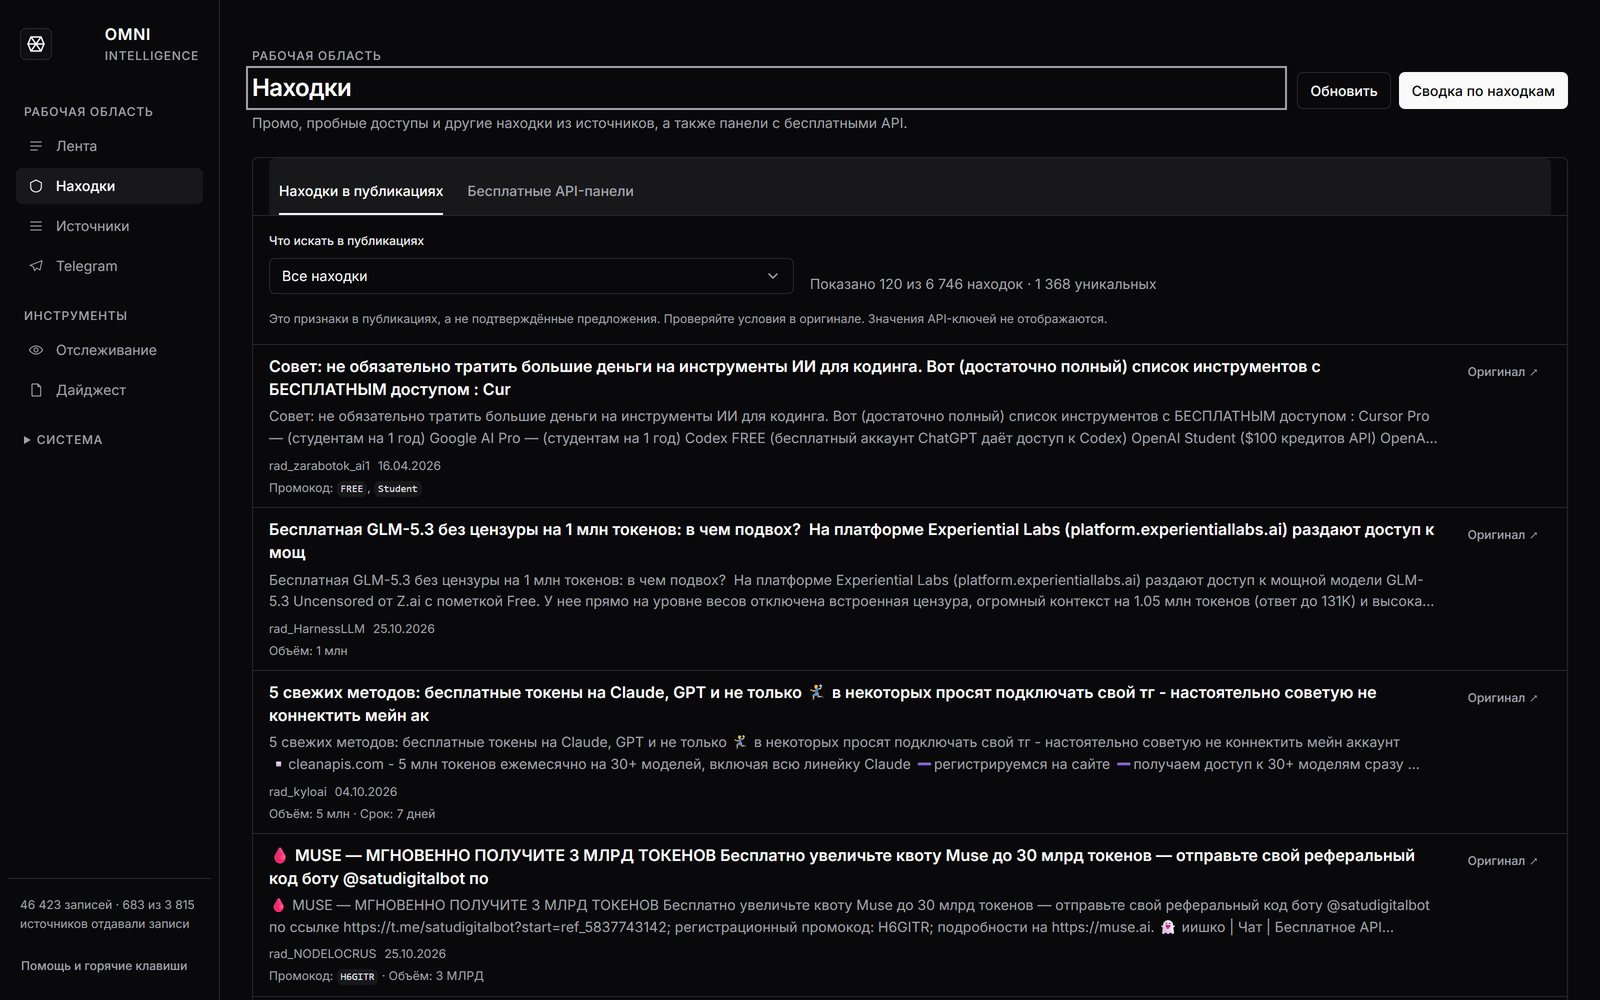Select the Находки sidebar item
Screen dimensions: 1600x1000
(109, 186)
